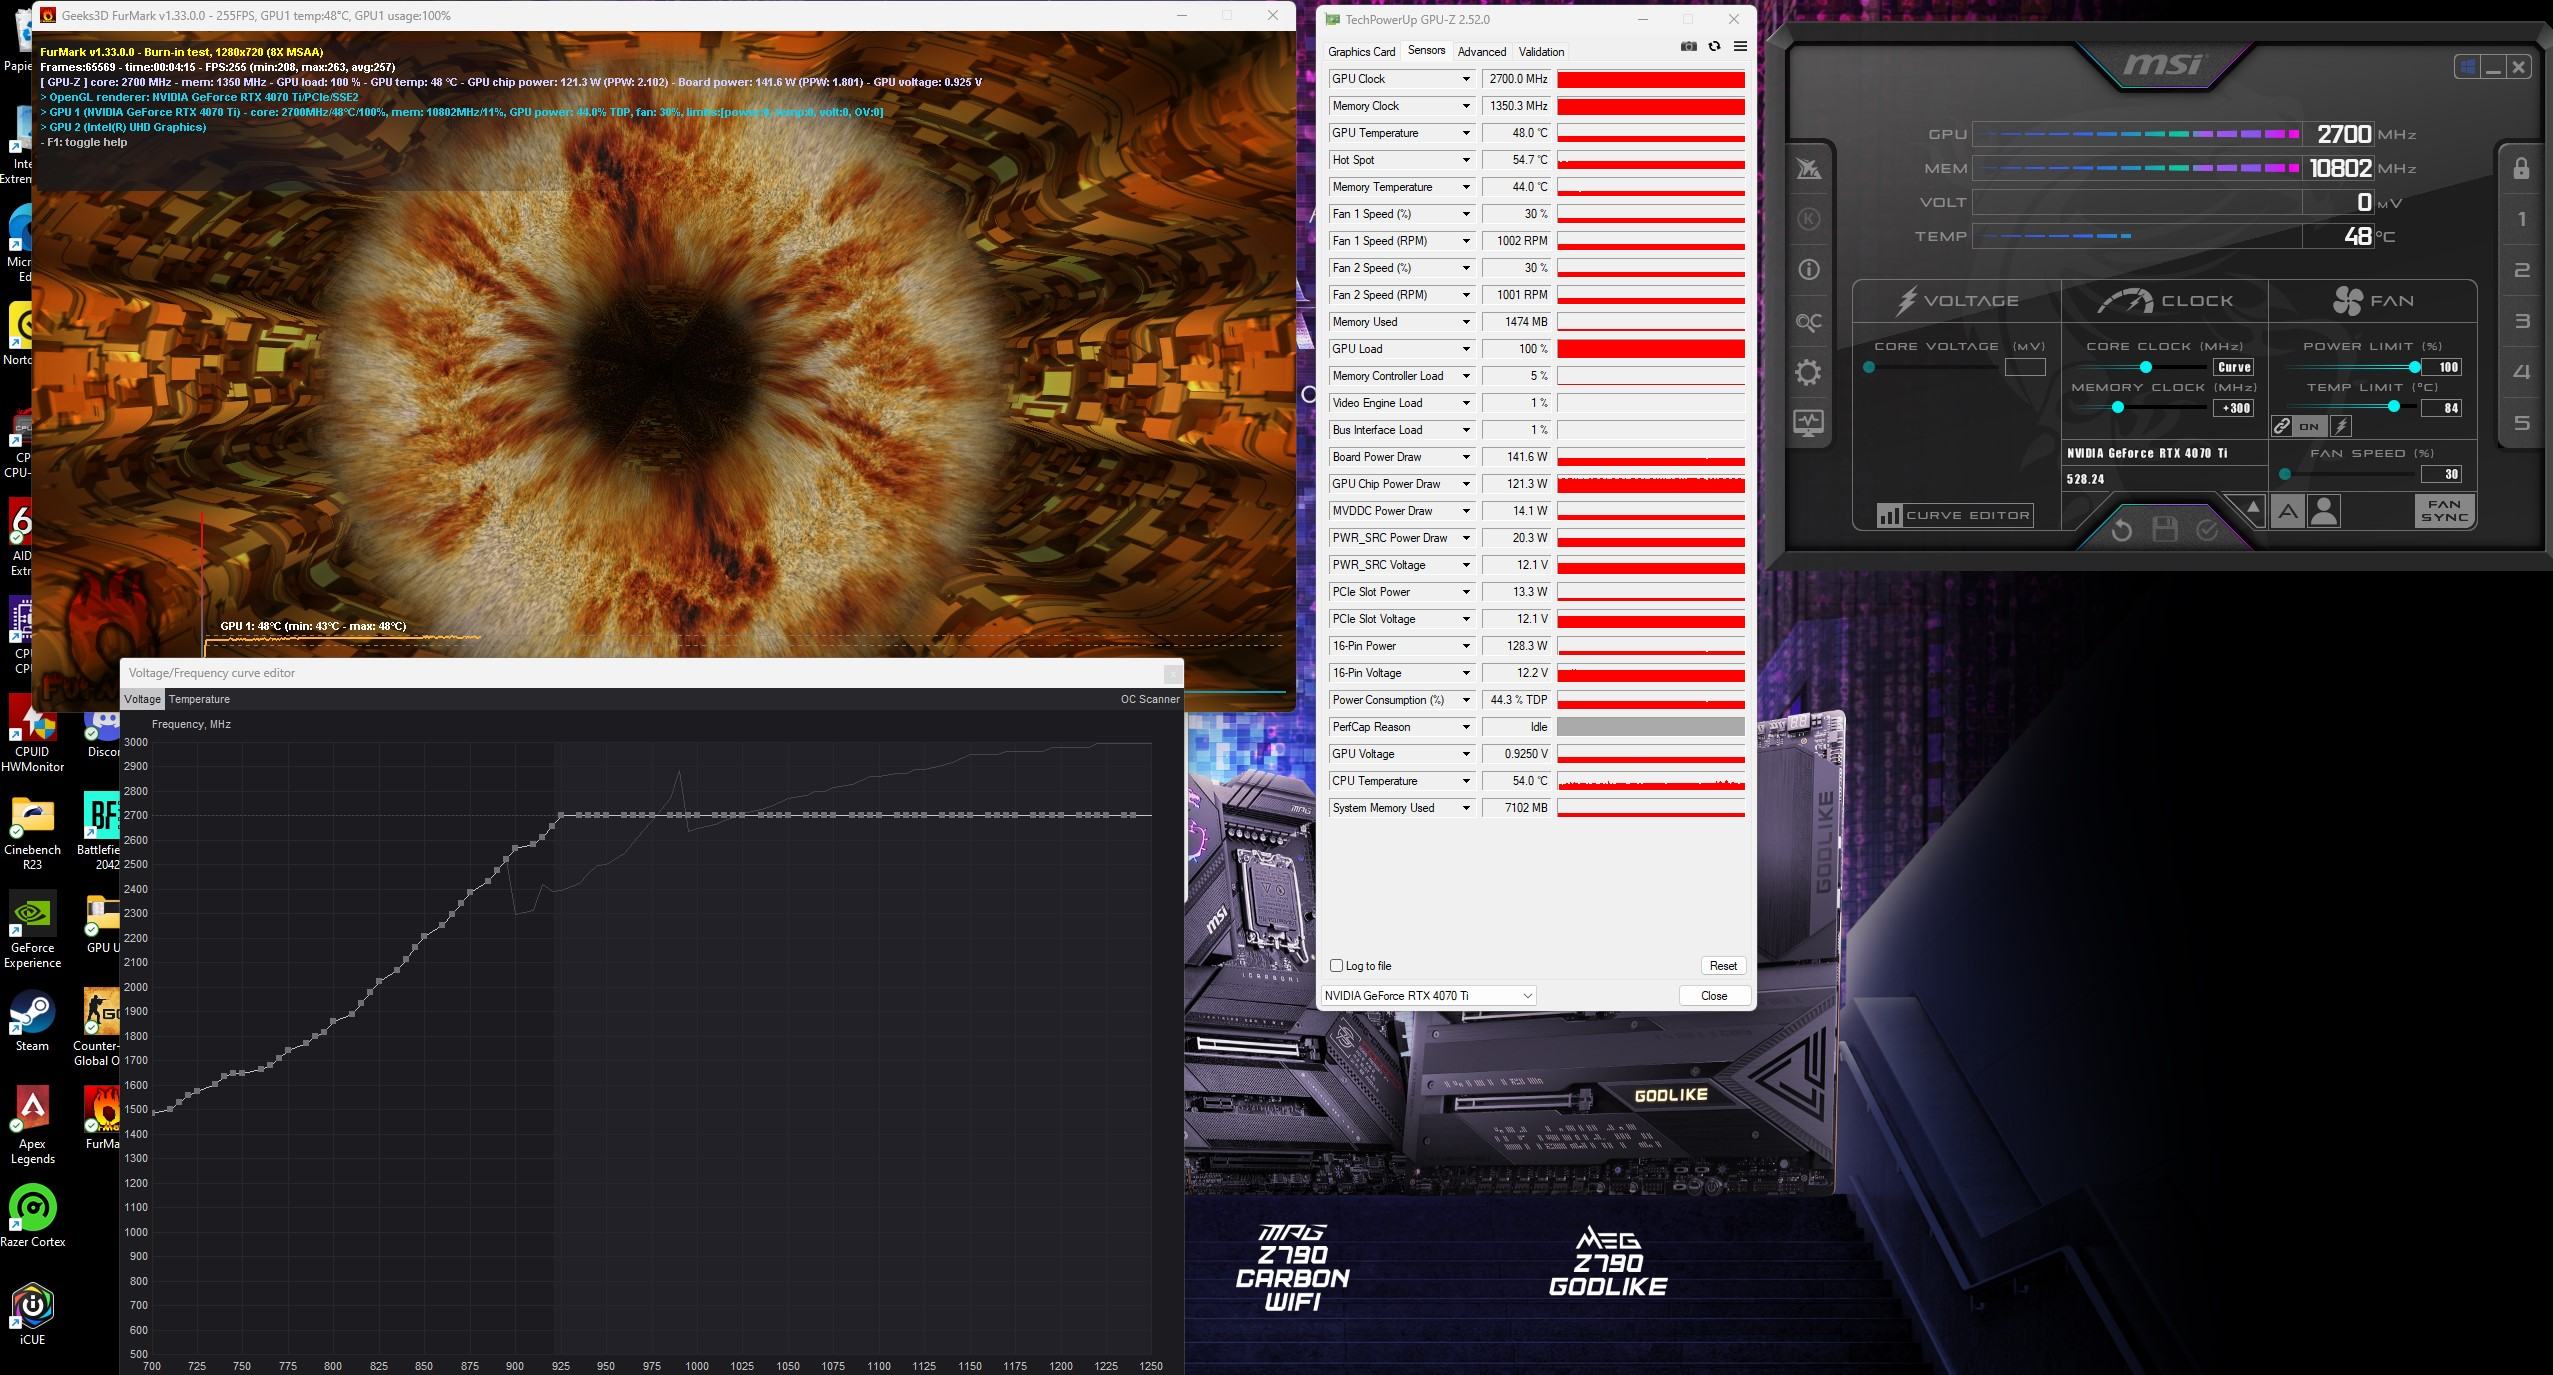Screen dimensions: 2553x1375
Task: Open the GPU Clock sensor dropdown
Action: (1466, 79)
